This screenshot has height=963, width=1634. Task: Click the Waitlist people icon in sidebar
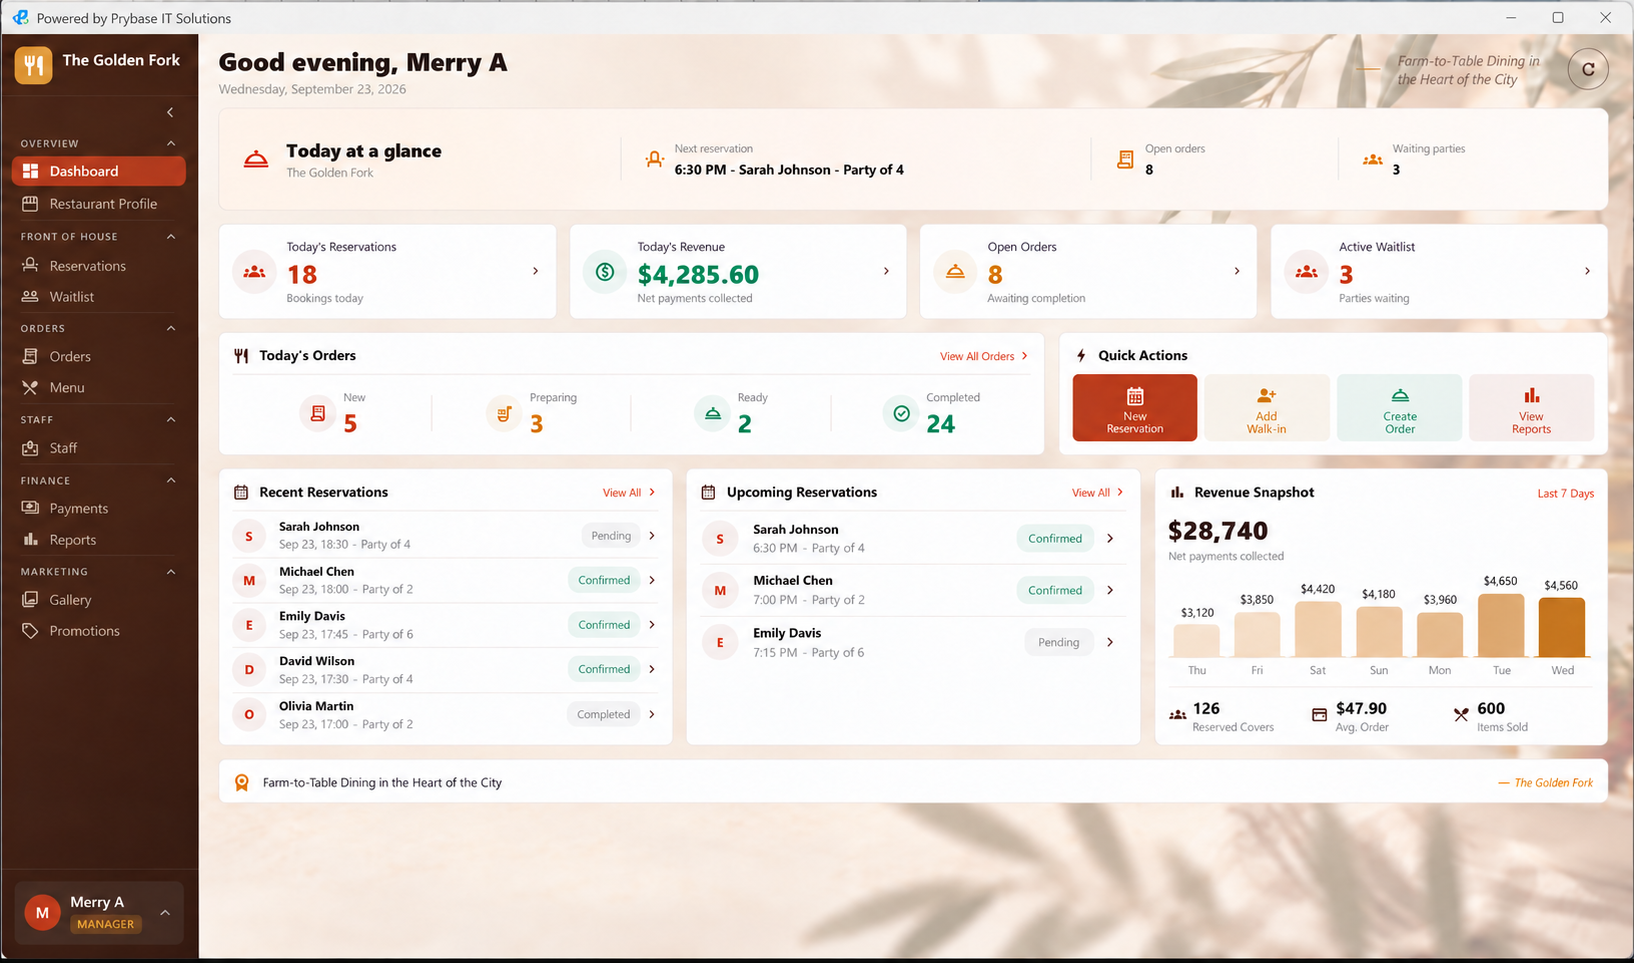click(30, 297)
